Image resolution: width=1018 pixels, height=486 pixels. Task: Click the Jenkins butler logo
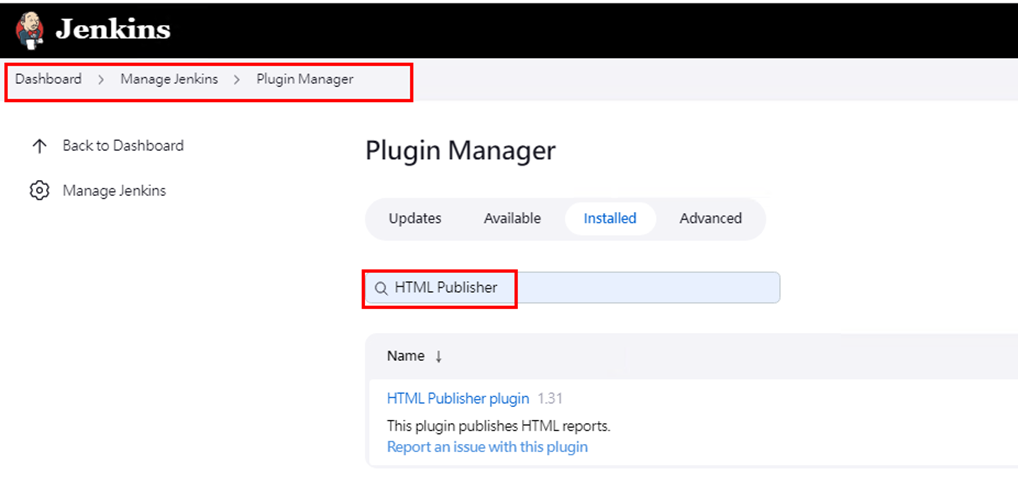[29, 29]
